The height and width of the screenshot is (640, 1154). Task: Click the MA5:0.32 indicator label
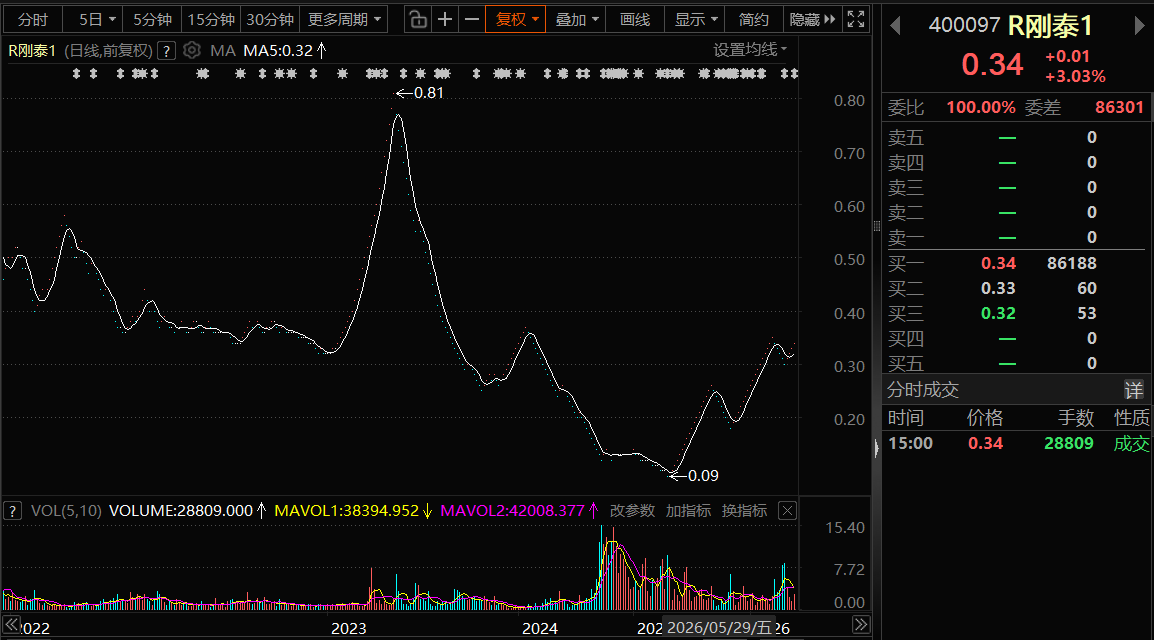[278, 51]
